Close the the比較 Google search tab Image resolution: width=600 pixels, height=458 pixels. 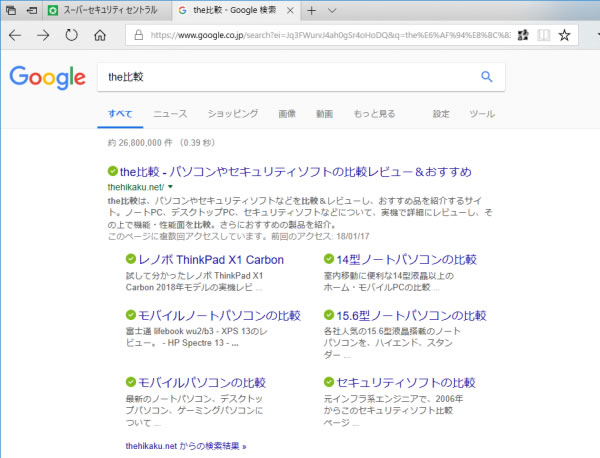290,11
